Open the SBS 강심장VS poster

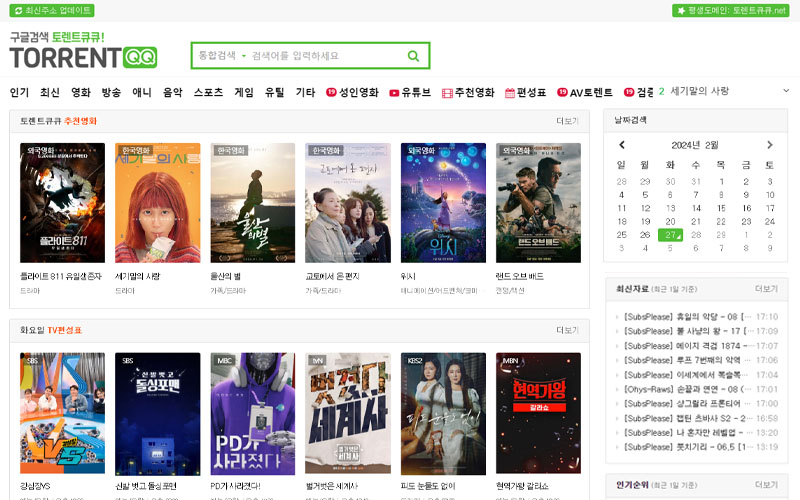pos(62,413)
